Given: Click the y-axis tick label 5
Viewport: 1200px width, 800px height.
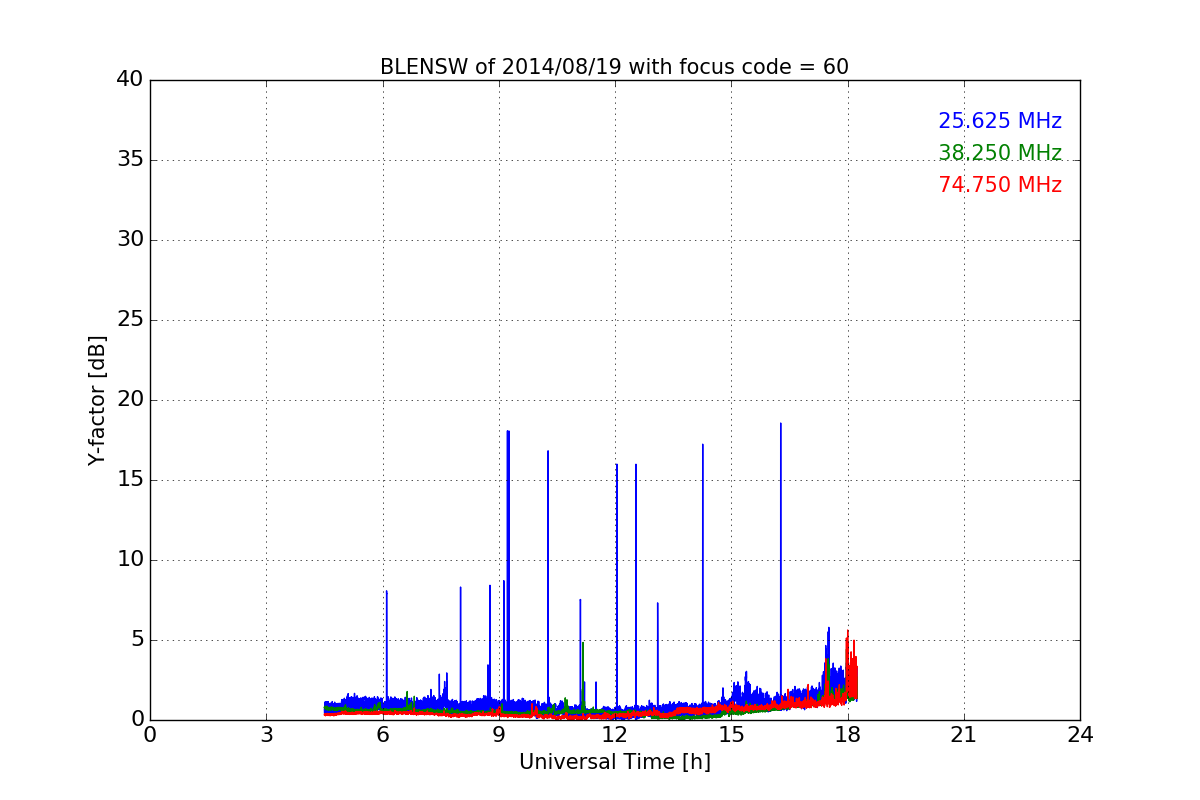Looking at the screenshot, I should click(136, 640).
